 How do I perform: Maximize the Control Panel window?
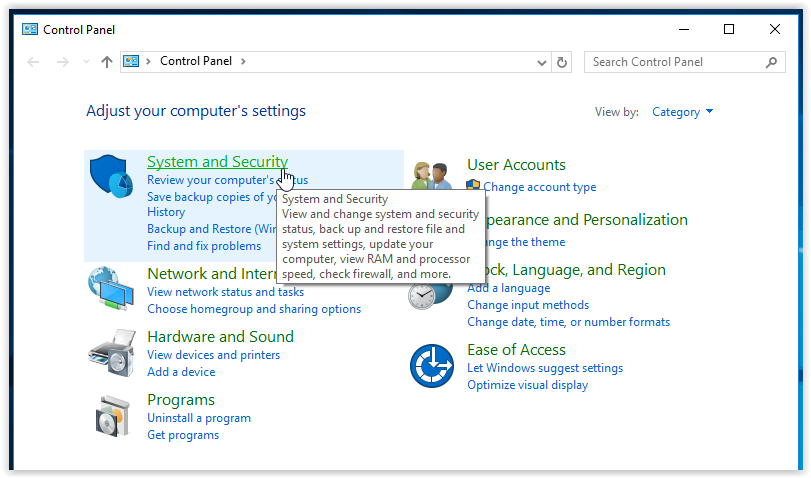[x=729, y=29]
